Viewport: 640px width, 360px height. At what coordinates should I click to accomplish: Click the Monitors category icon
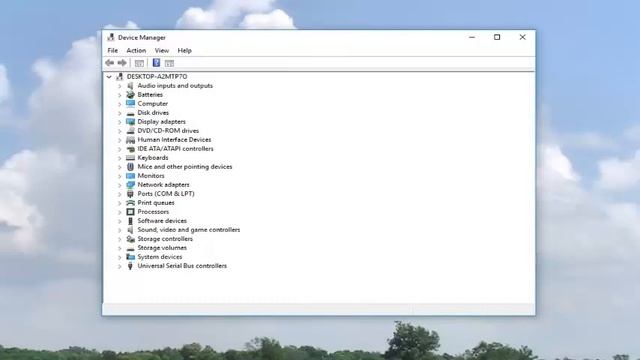(x=130, y=176)
